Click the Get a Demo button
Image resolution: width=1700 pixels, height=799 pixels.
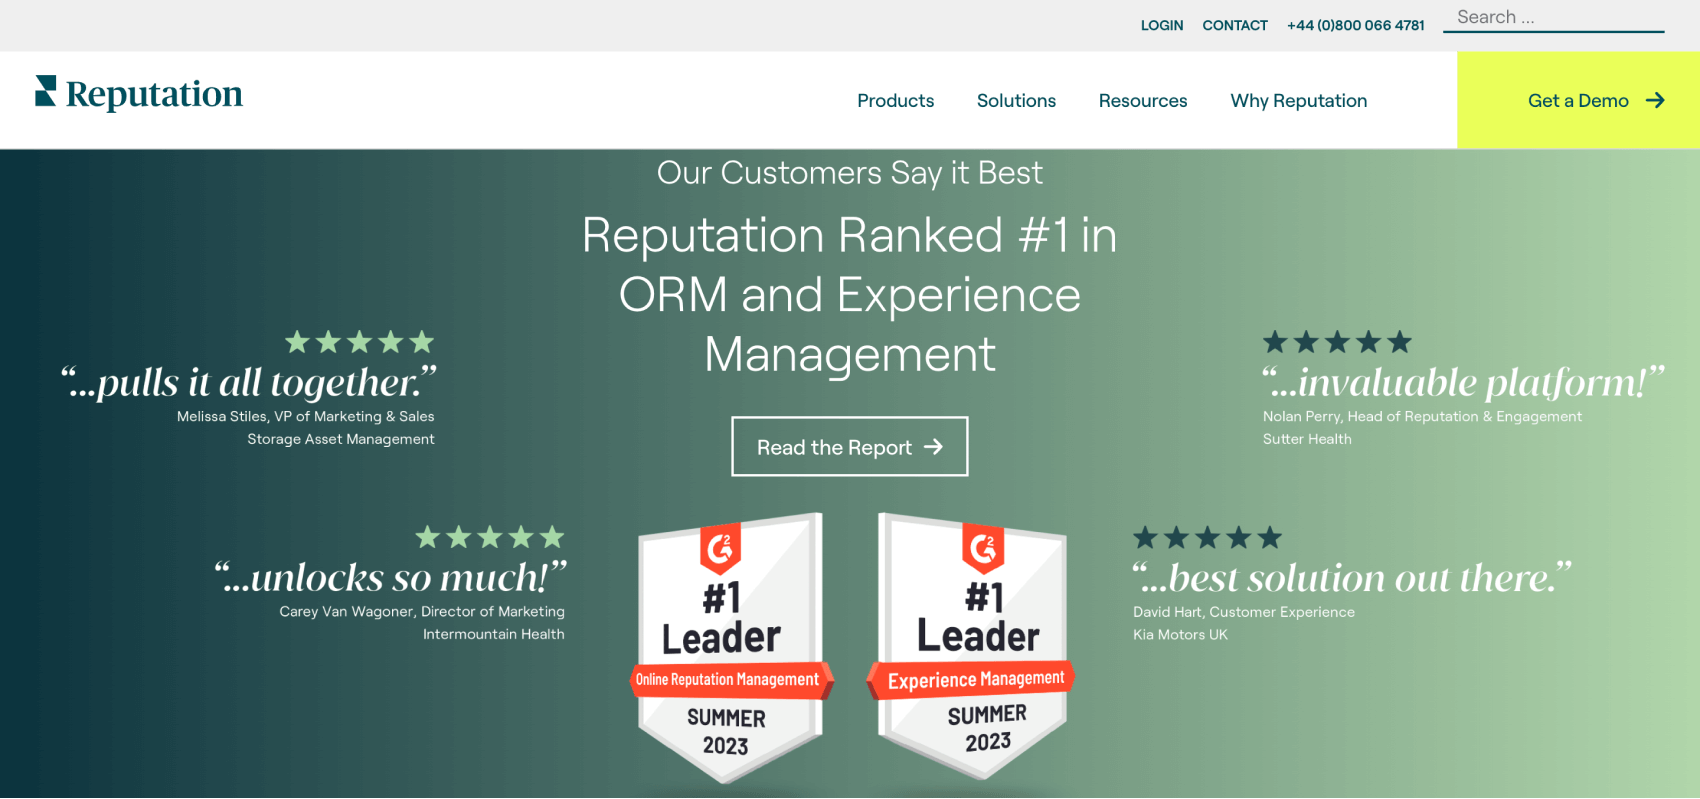click(1578, 100)
